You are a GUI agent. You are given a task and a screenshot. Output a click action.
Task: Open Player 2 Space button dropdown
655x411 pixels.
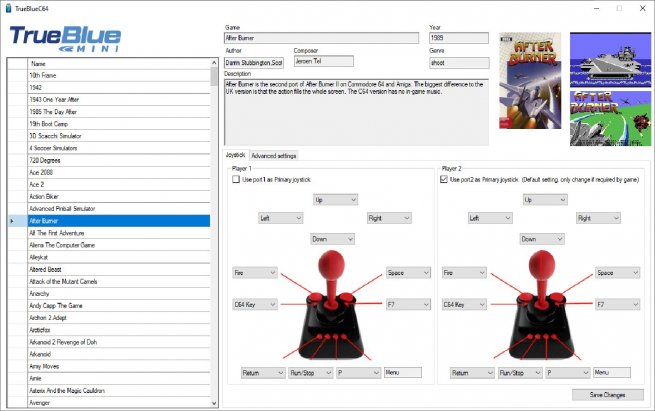[617, 273]
